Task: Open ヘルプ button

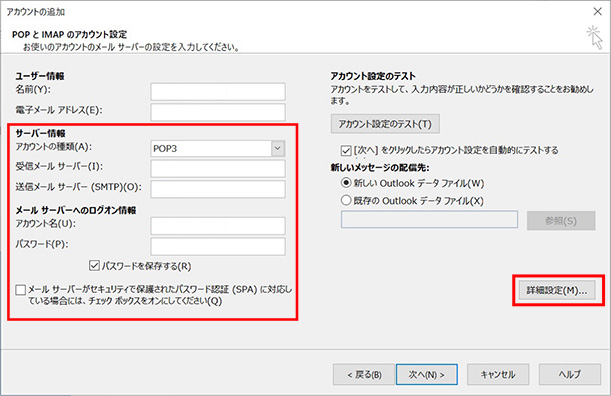Action: (x=570, y=375)
